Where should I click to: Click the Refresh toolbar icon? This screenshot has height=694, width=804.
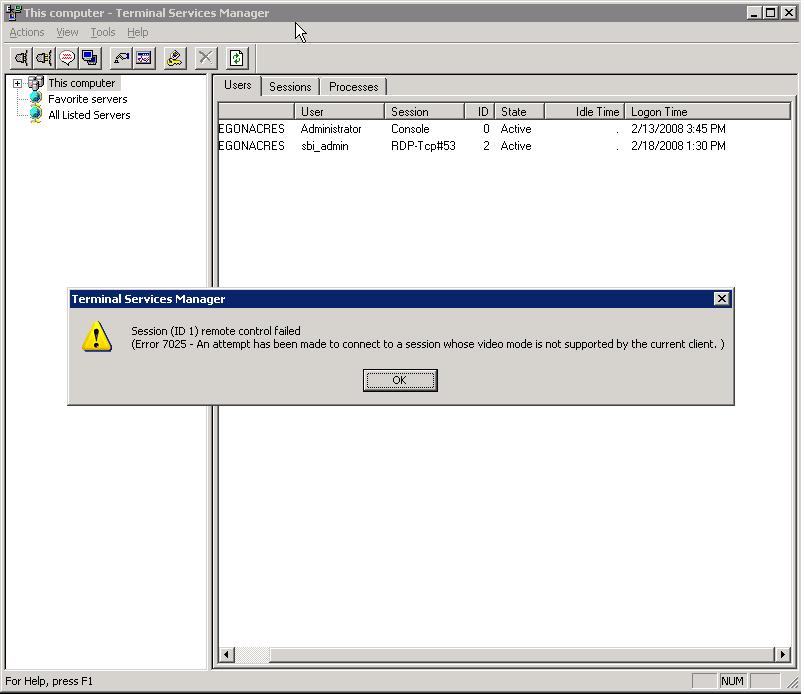tap(237, 58)
